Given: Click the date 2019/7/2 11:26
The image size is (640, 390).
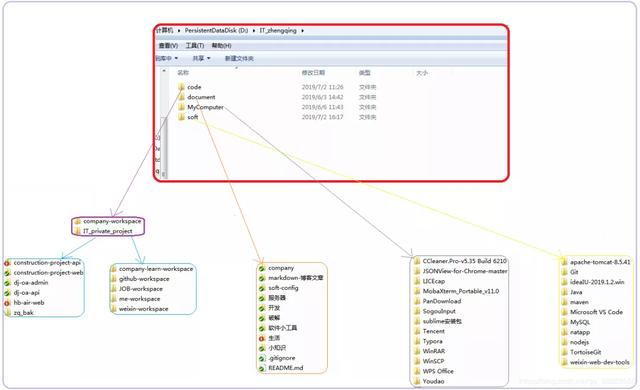Looking at the screenshot, I should point(322,87).
